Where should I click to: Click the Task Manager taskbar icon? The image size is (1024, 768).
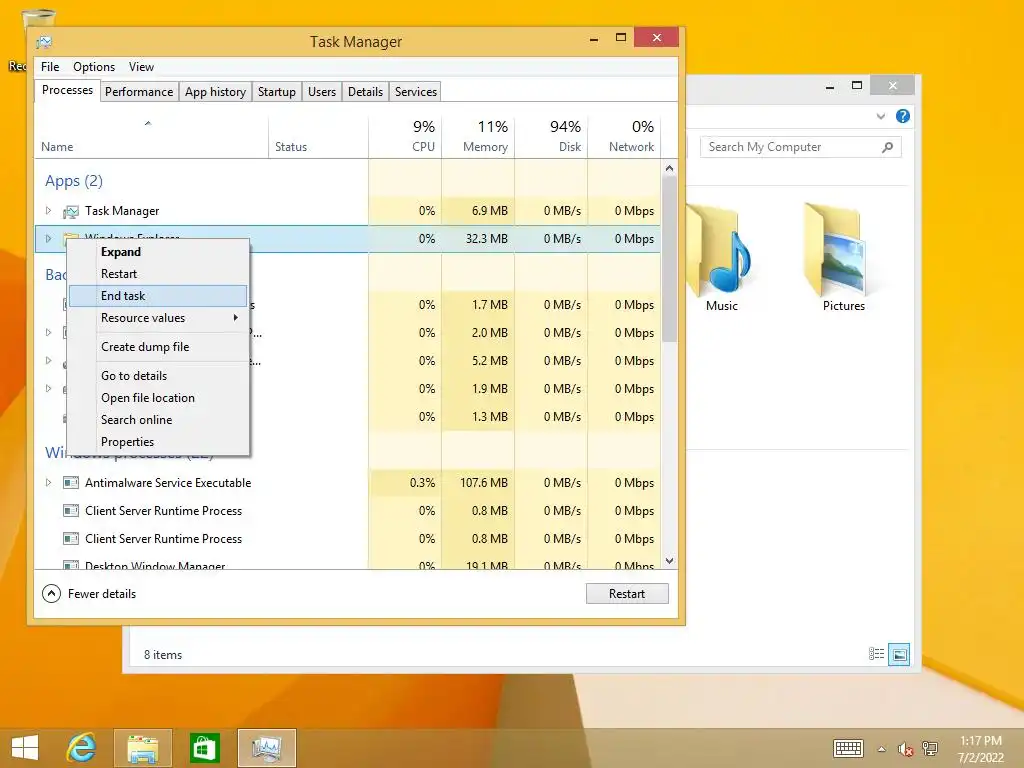[x=266, y=748]
